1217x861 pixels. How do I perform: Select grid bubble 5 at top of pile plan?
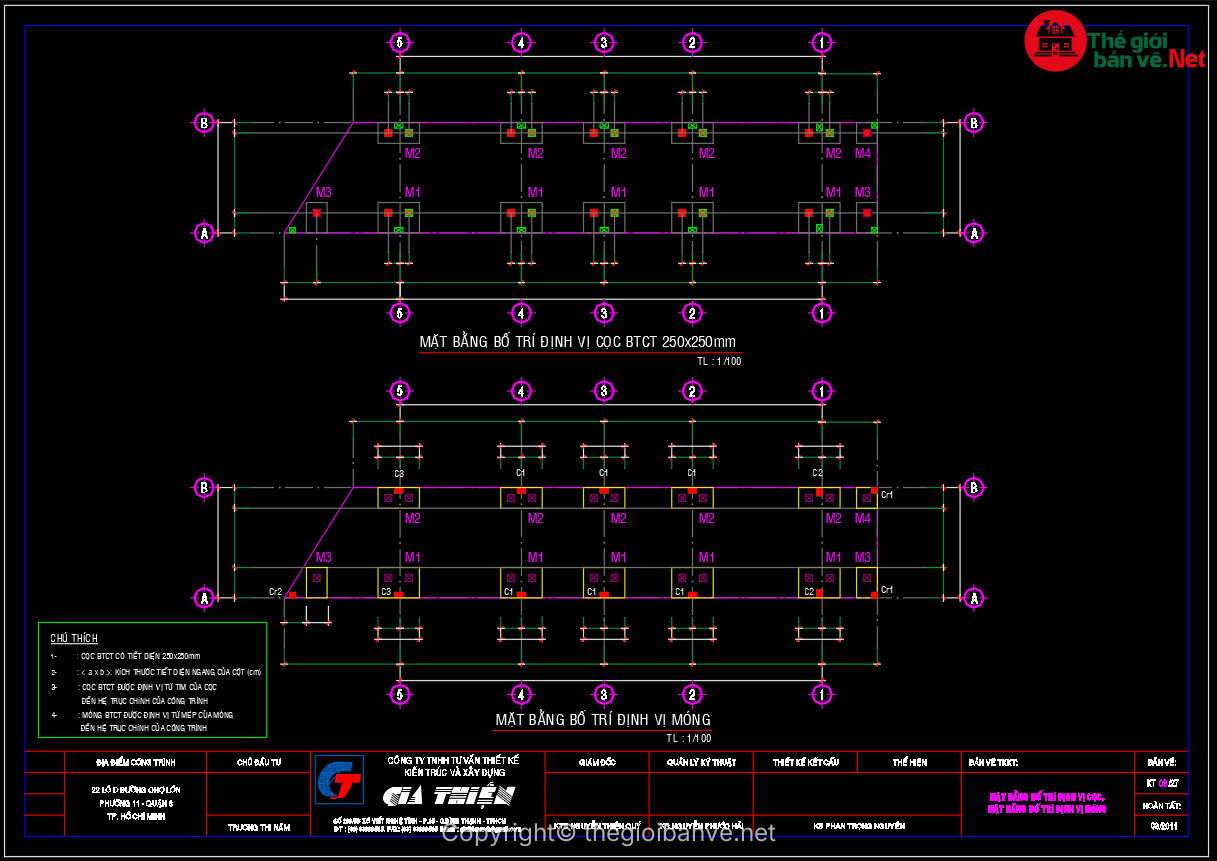[x=400, y=43]
